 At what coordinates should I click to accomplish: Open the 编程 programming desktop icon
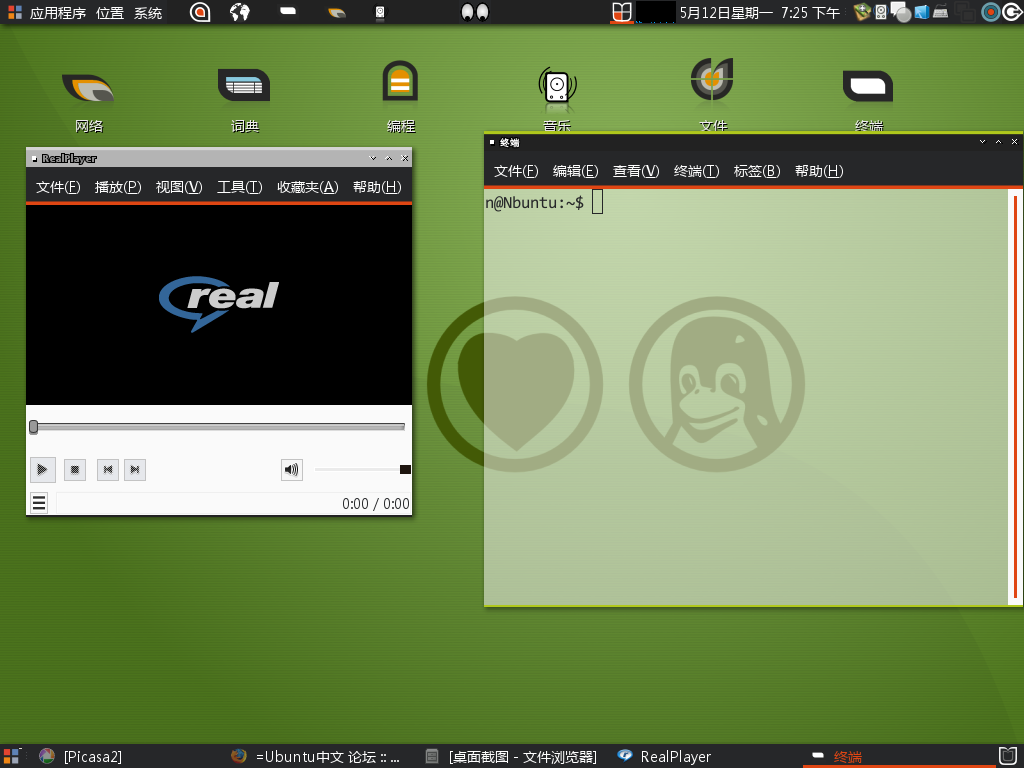[x=400, y=82]
